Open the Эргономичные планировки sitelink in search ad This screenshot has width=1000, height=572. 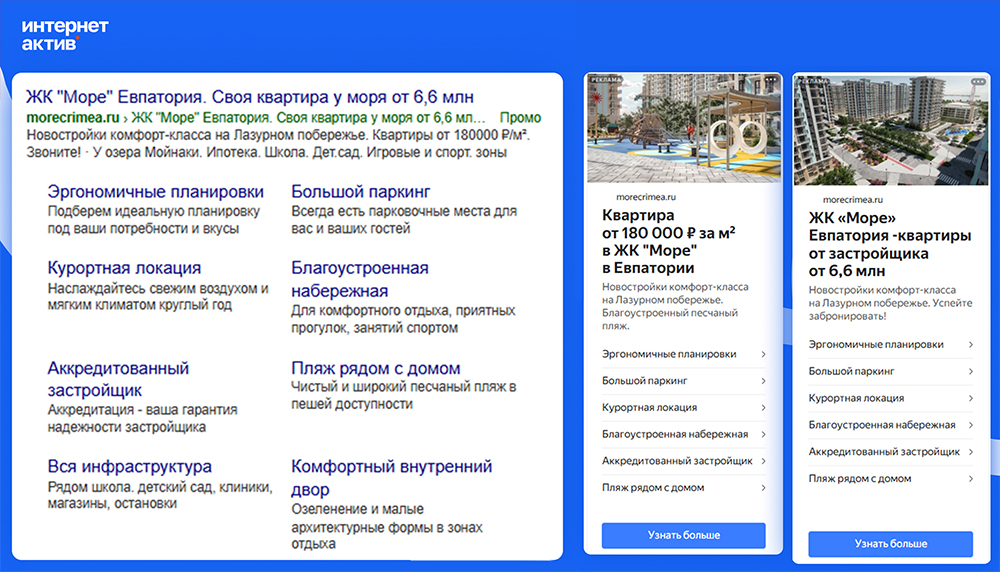156,192
